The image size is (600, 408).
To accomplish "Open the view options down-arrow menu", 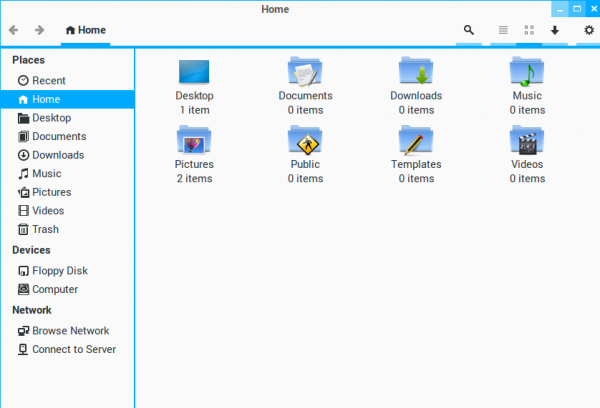I will pos(555,30).
